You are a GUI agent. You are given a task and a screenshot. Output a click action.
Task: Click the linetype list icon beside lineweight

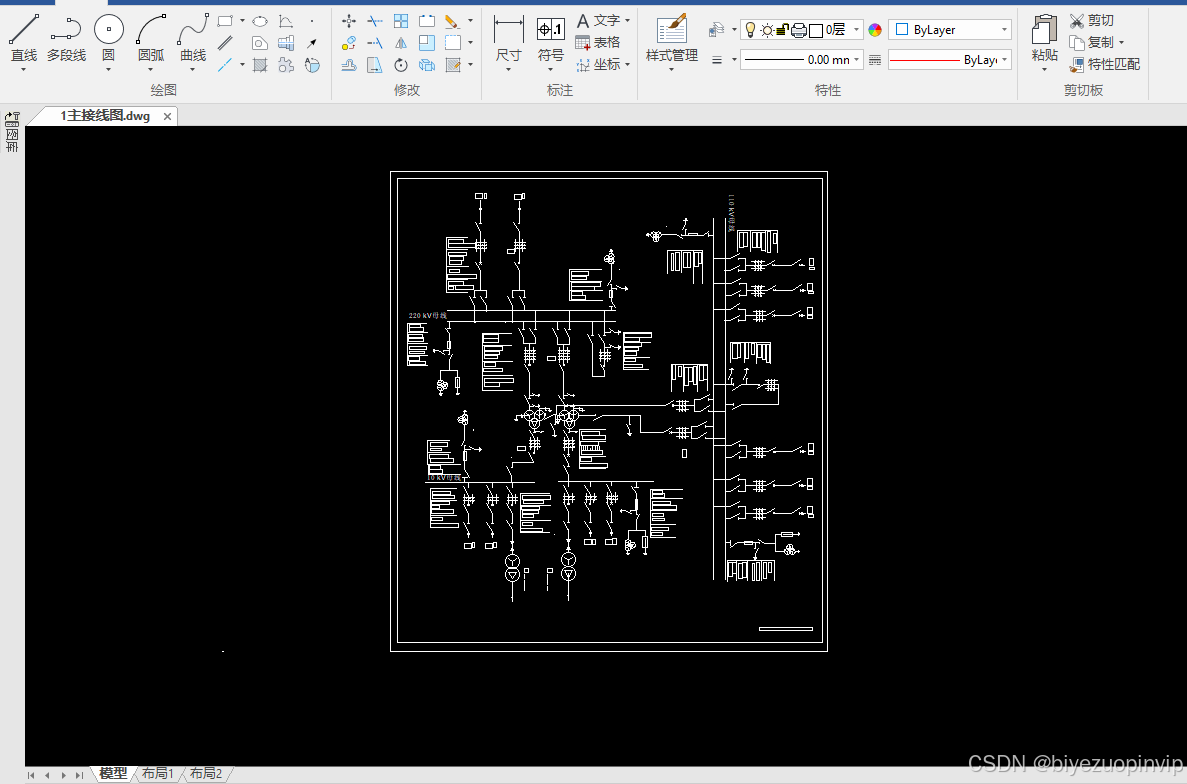click(875, 60)
